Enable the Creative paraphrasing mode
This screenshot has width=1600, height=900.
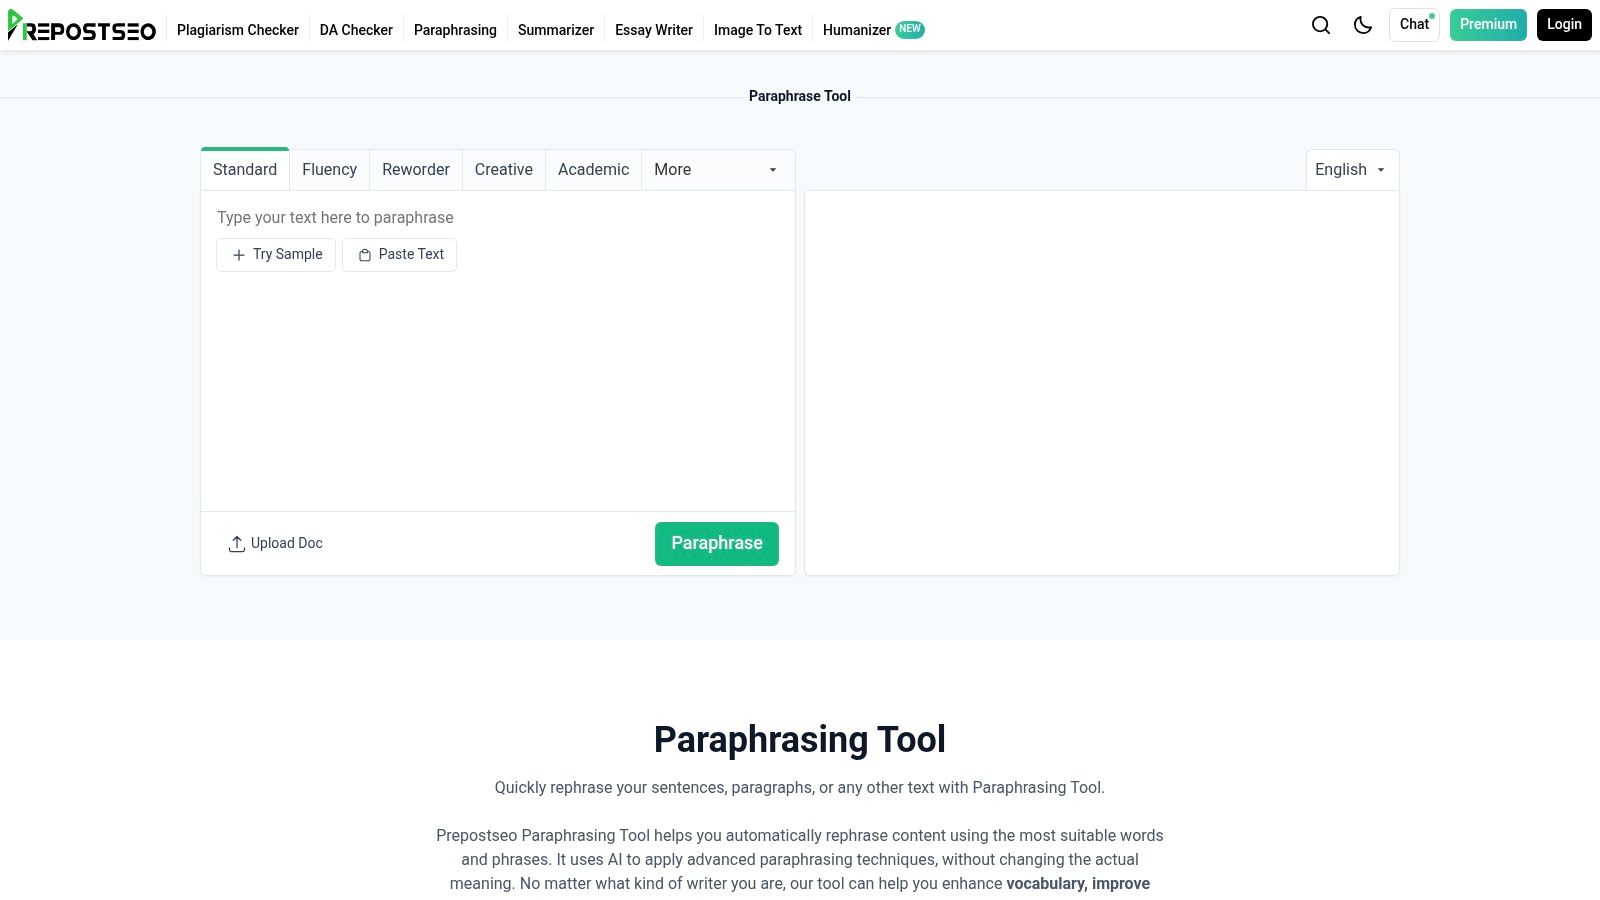pyautogui.click(x=503, y=169)
